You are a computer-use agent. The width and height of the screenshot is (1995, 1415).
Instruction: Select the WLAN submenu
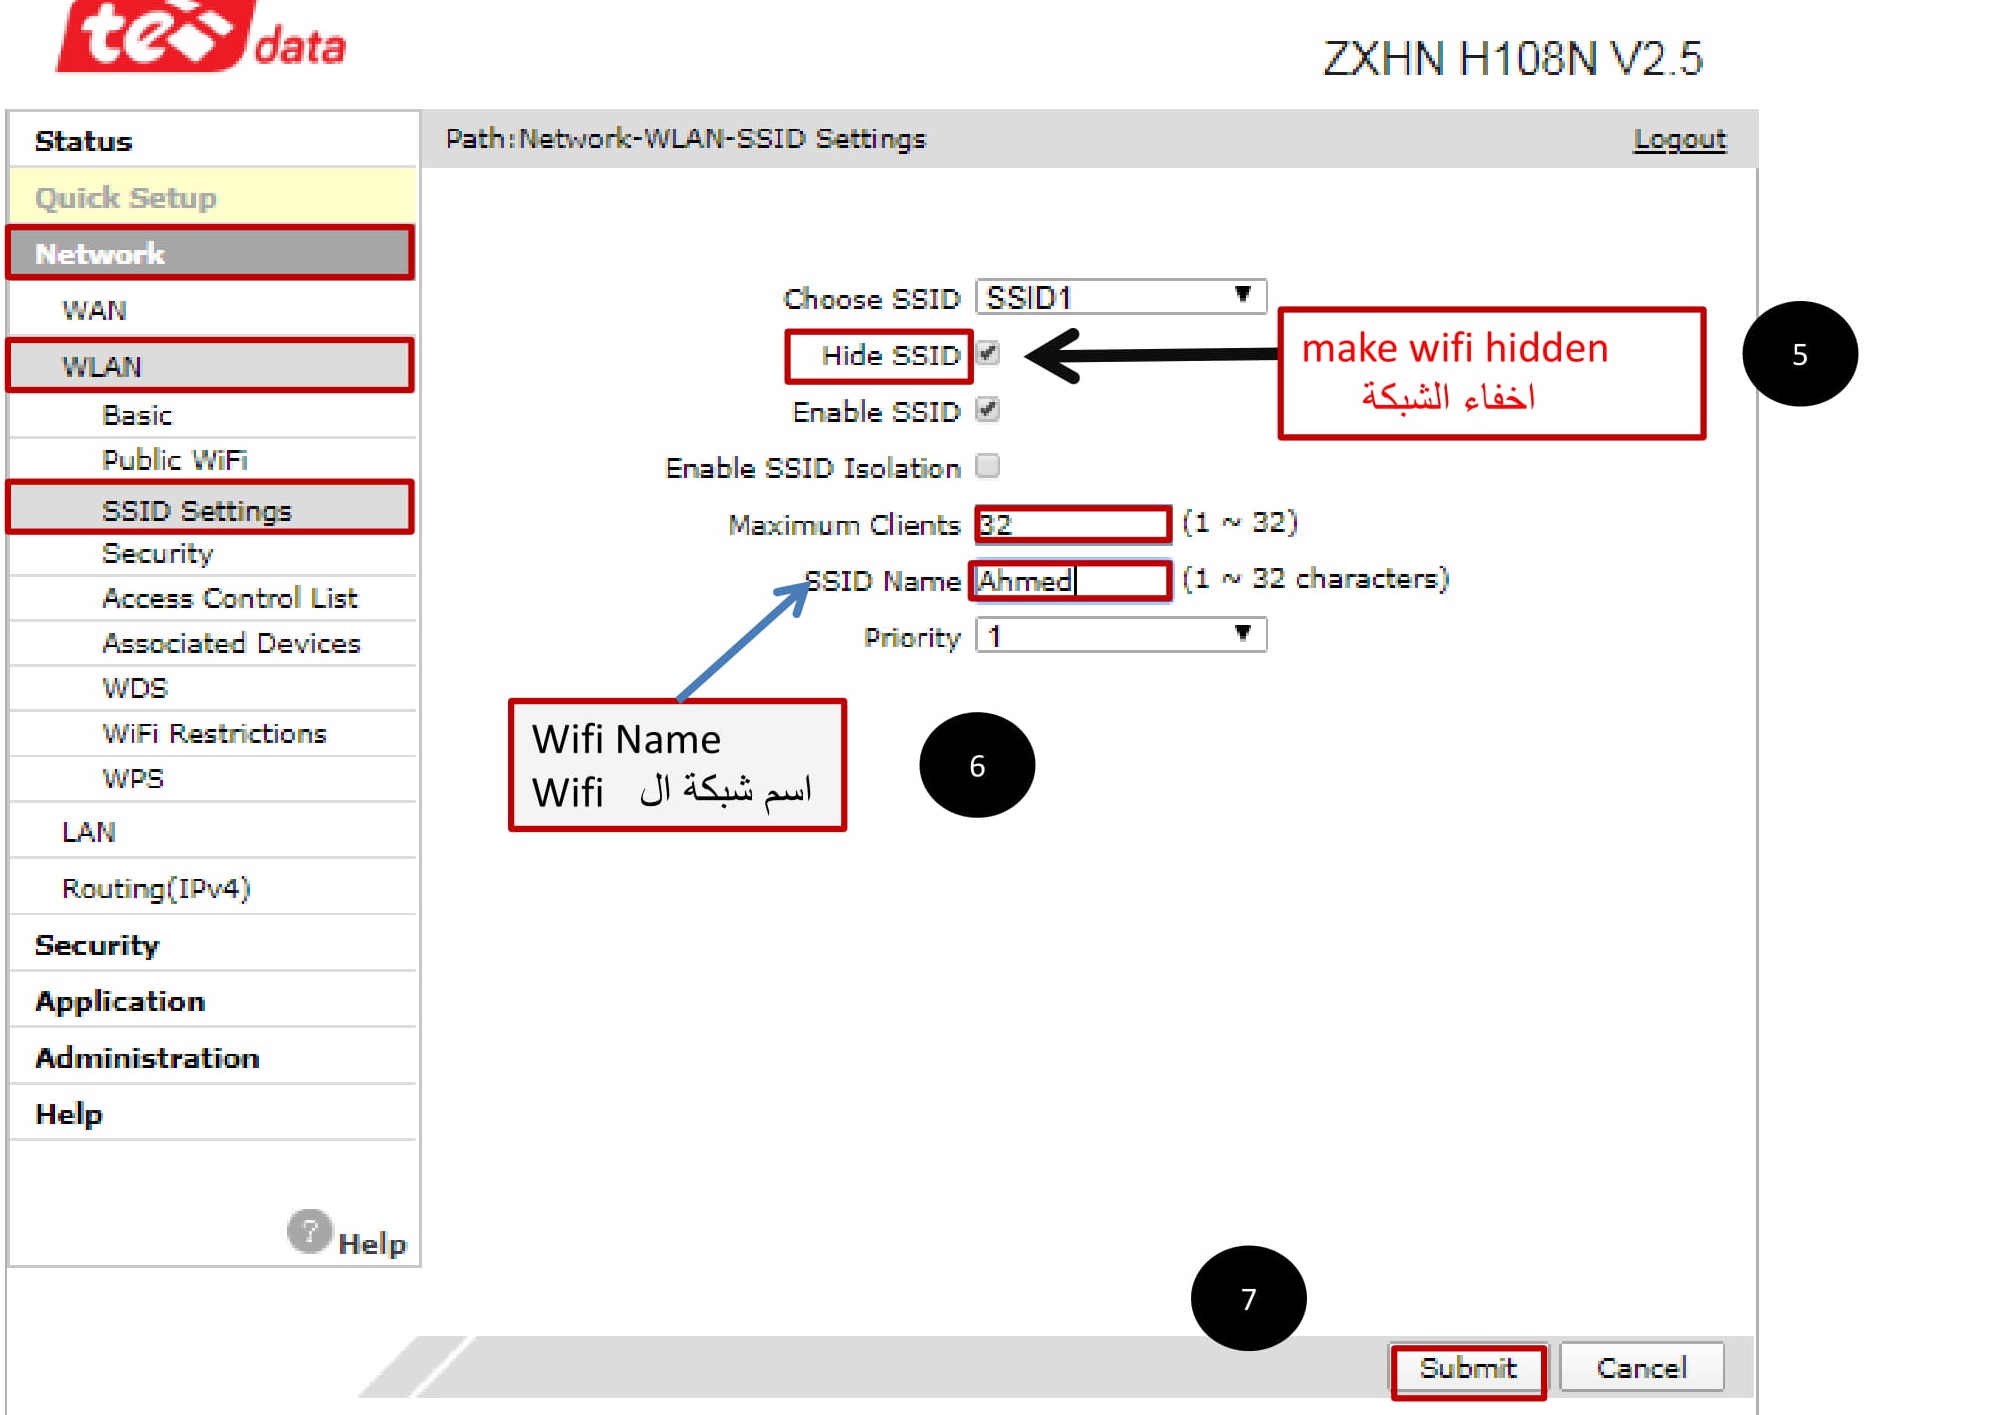tap(210, 366)
